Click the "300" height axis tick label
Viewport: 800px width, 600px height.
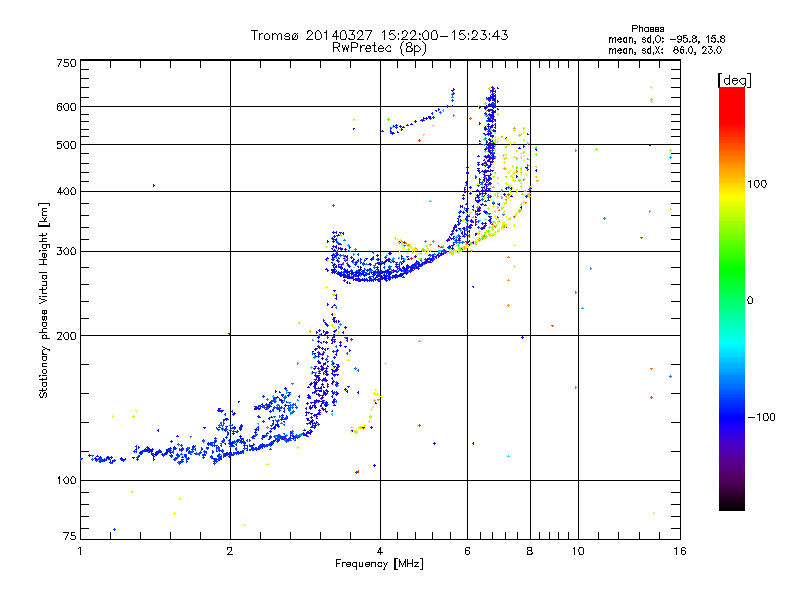click(67, 251)
